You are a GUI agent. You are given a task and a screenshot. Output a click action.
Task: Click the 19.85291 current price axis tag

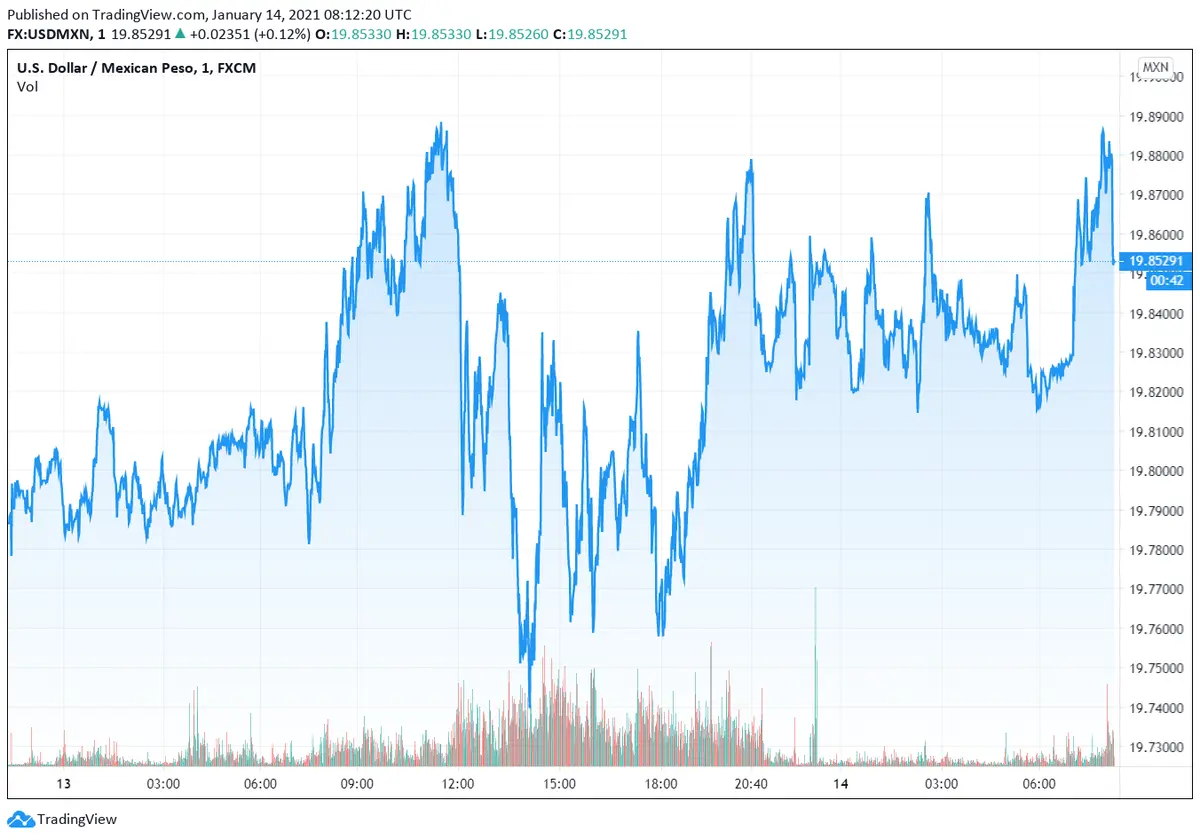1155,261
